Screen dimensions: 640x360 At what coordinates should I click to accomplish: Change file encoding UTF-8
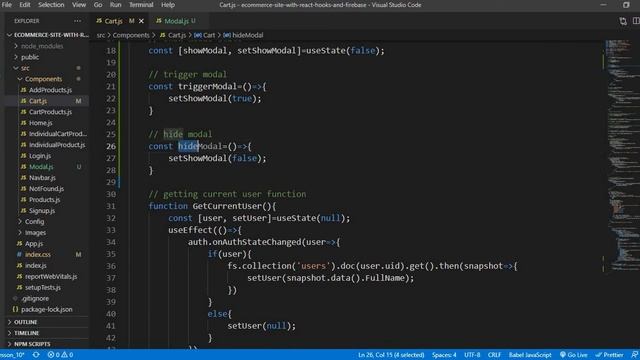point(472,355)
